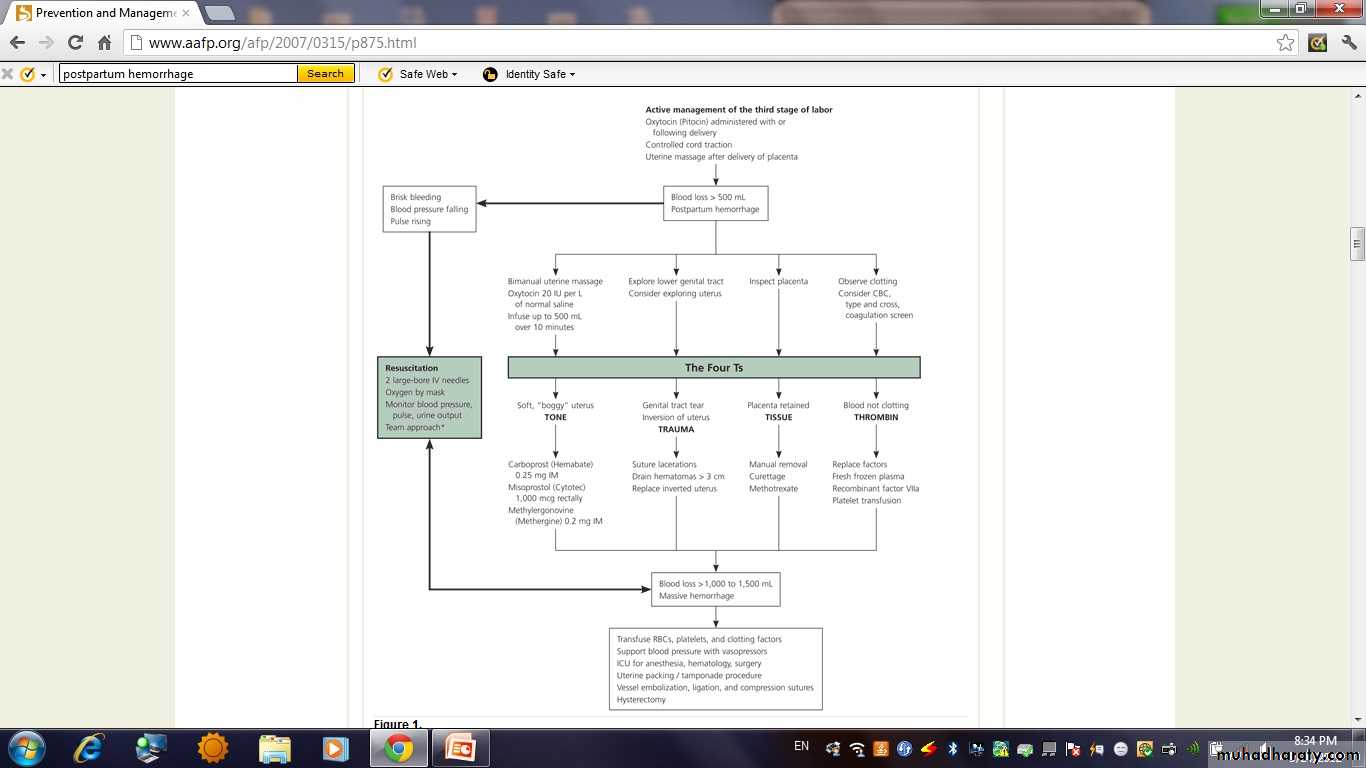Open a new tab
This screenshot has height=768, width=1366.
(x=219, y=13)
